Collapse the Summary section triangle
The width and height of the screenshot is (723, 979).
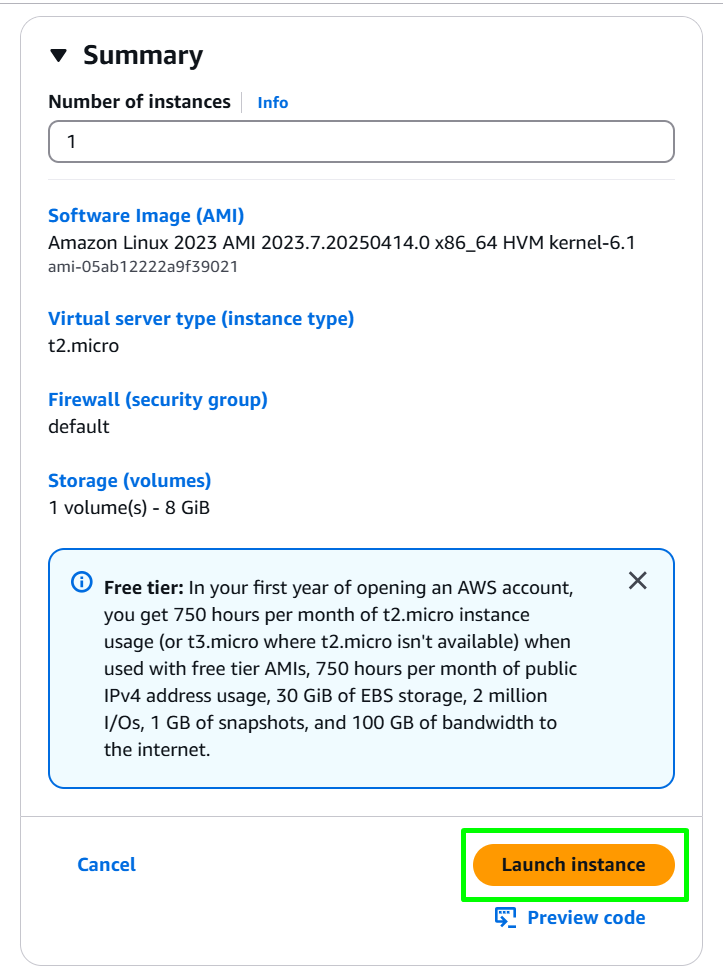coord(59,56)
